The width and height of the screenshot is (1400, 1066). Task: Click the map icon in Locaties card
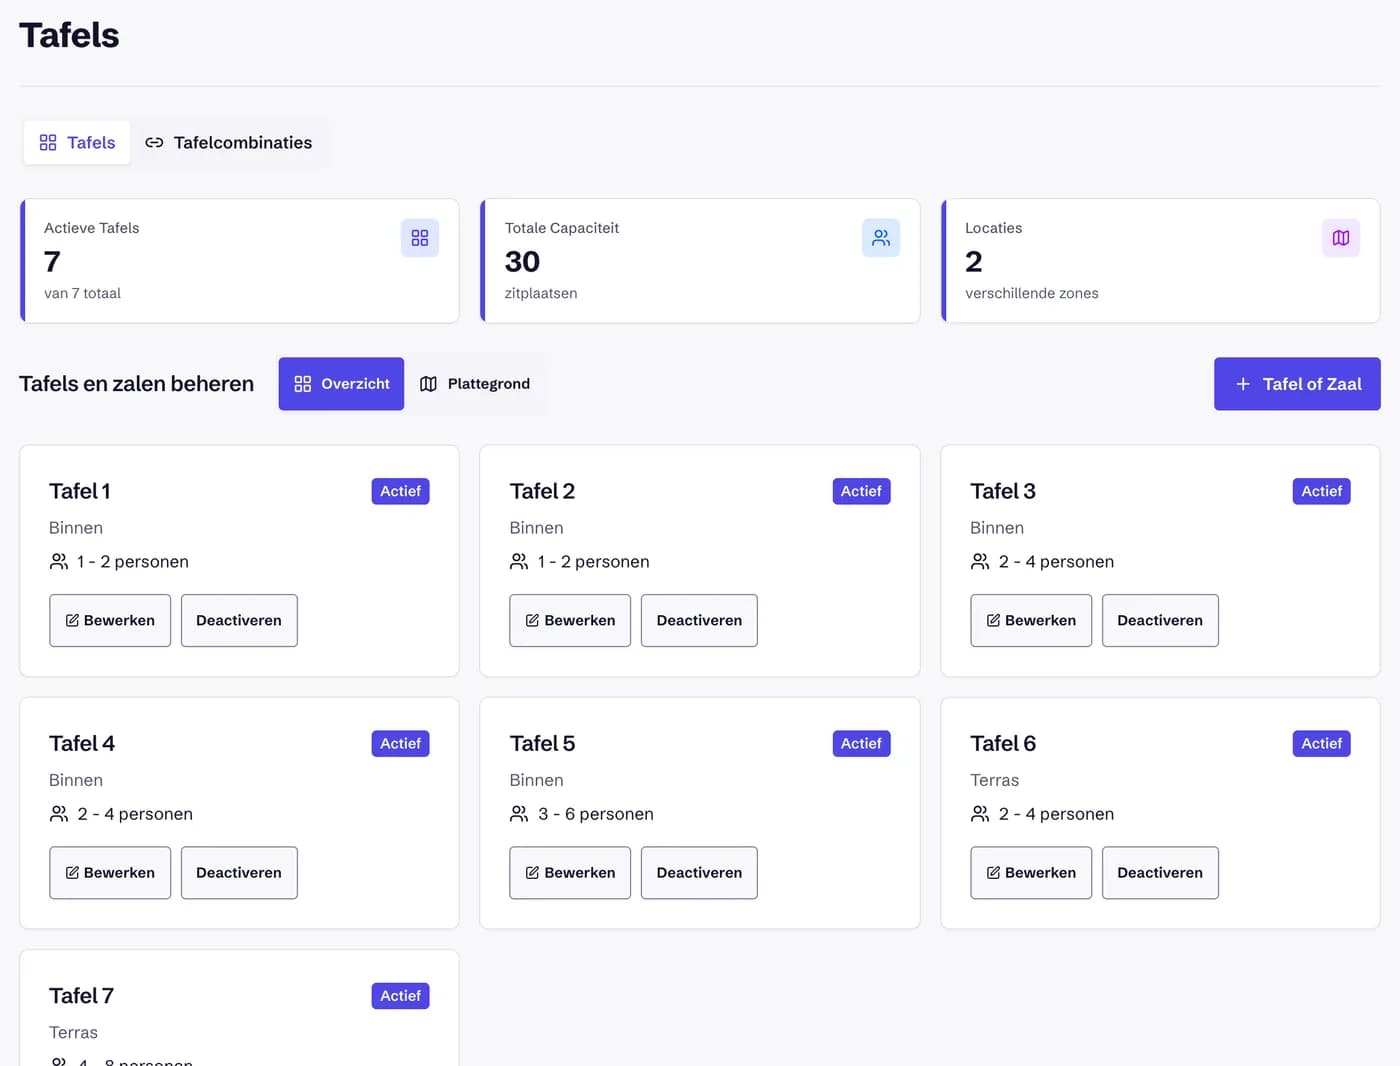(x=1341, y=238)
